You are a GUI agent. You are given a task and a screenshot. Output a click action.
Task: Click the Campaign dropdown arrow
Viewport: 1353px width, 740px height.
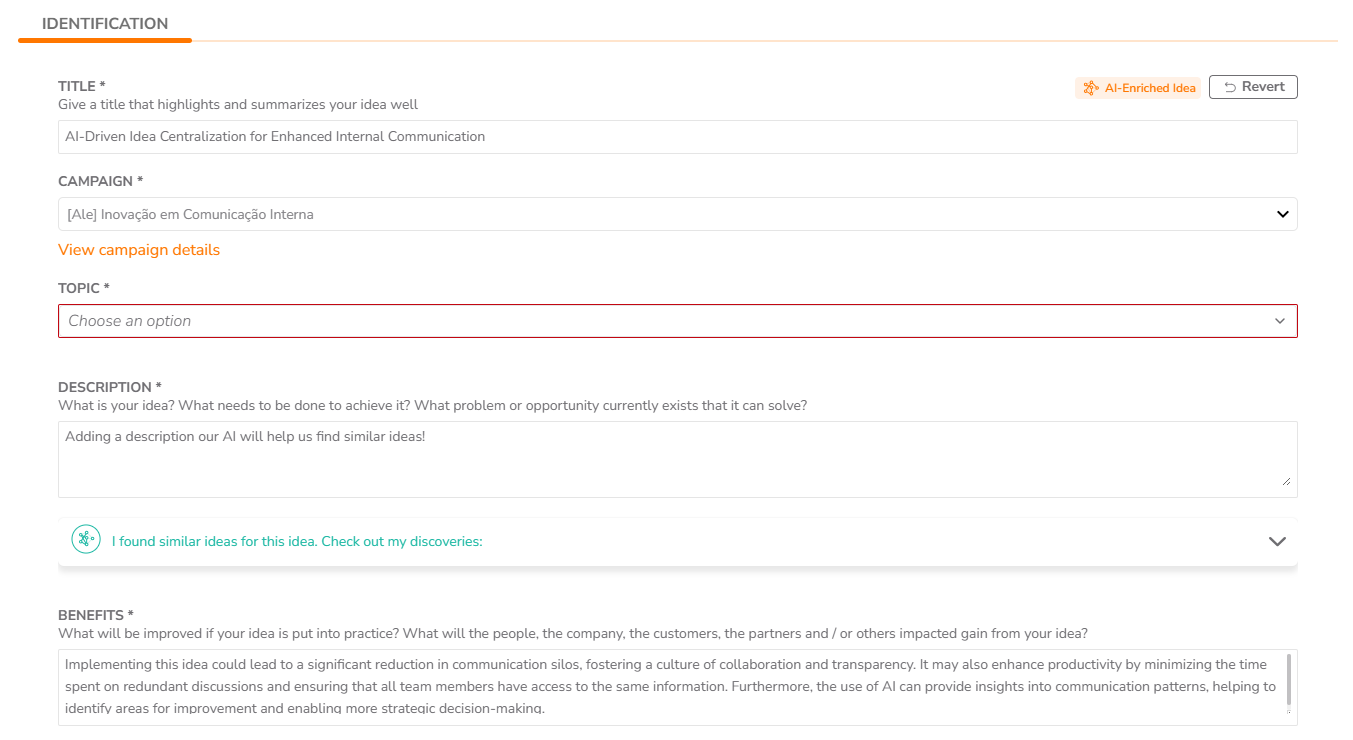click(1282, 214)
